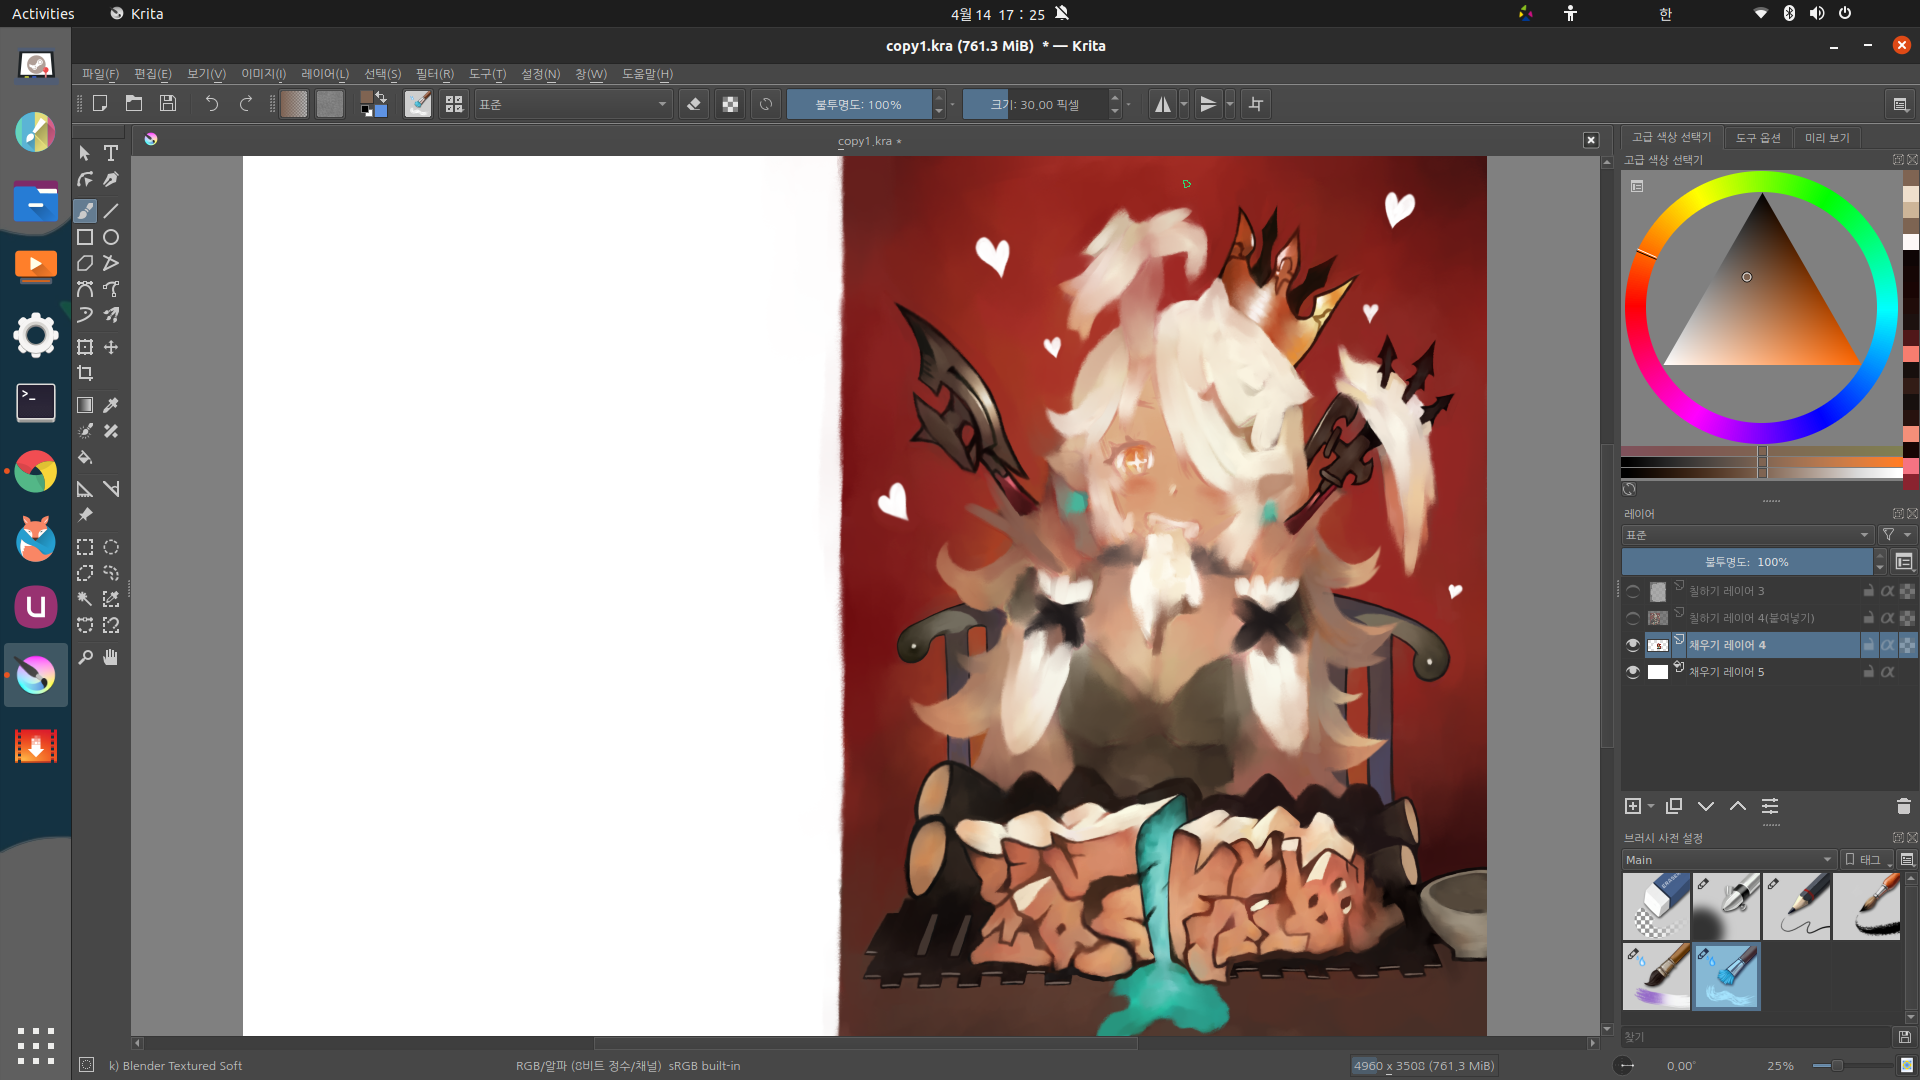
Task: Create a new document icon
Action: (x=100, y=103)
